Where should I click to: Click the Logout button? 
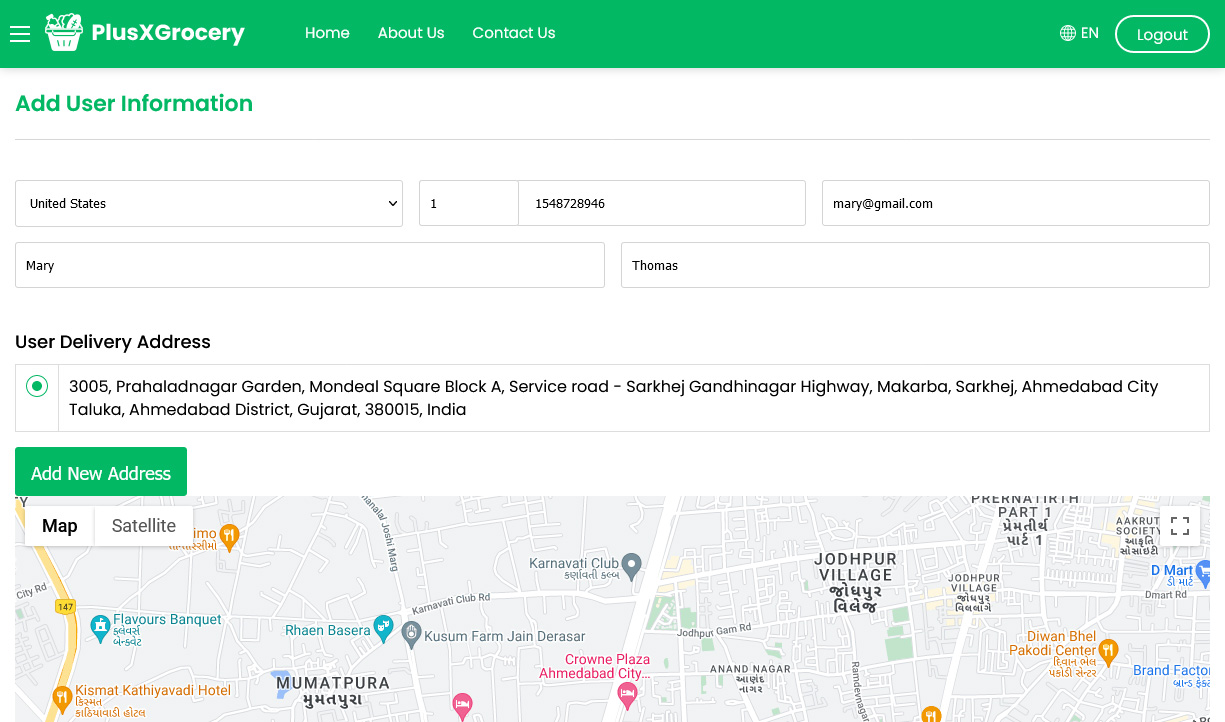coord(1162,34)
